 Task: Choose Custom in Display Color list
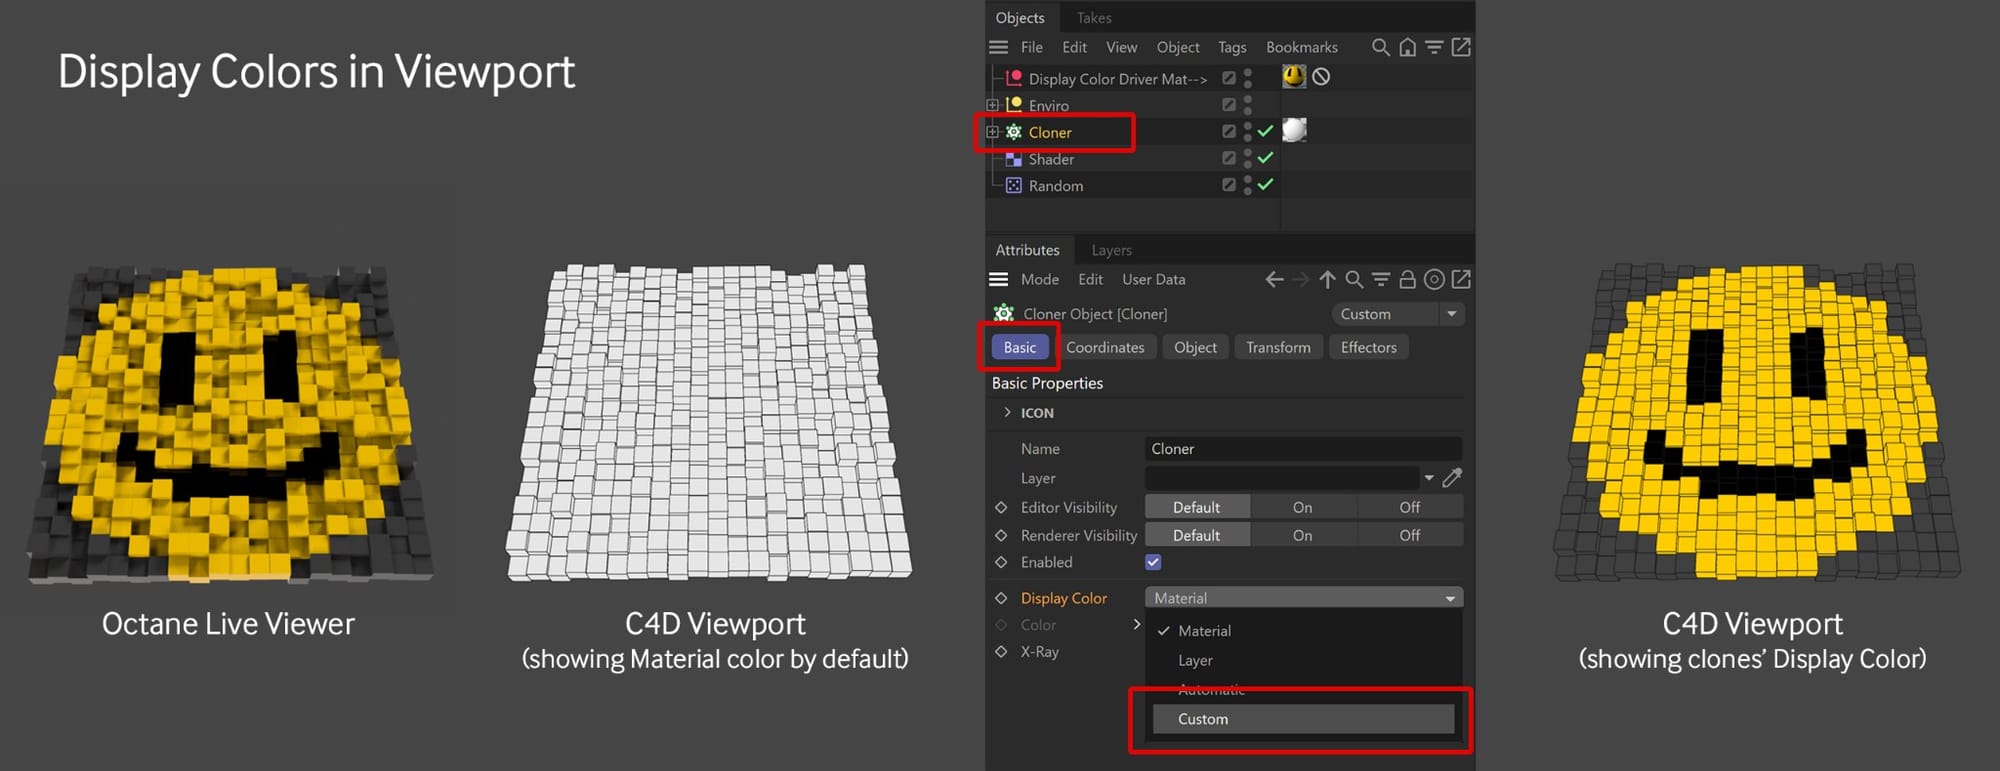[x=1303, y=719]
